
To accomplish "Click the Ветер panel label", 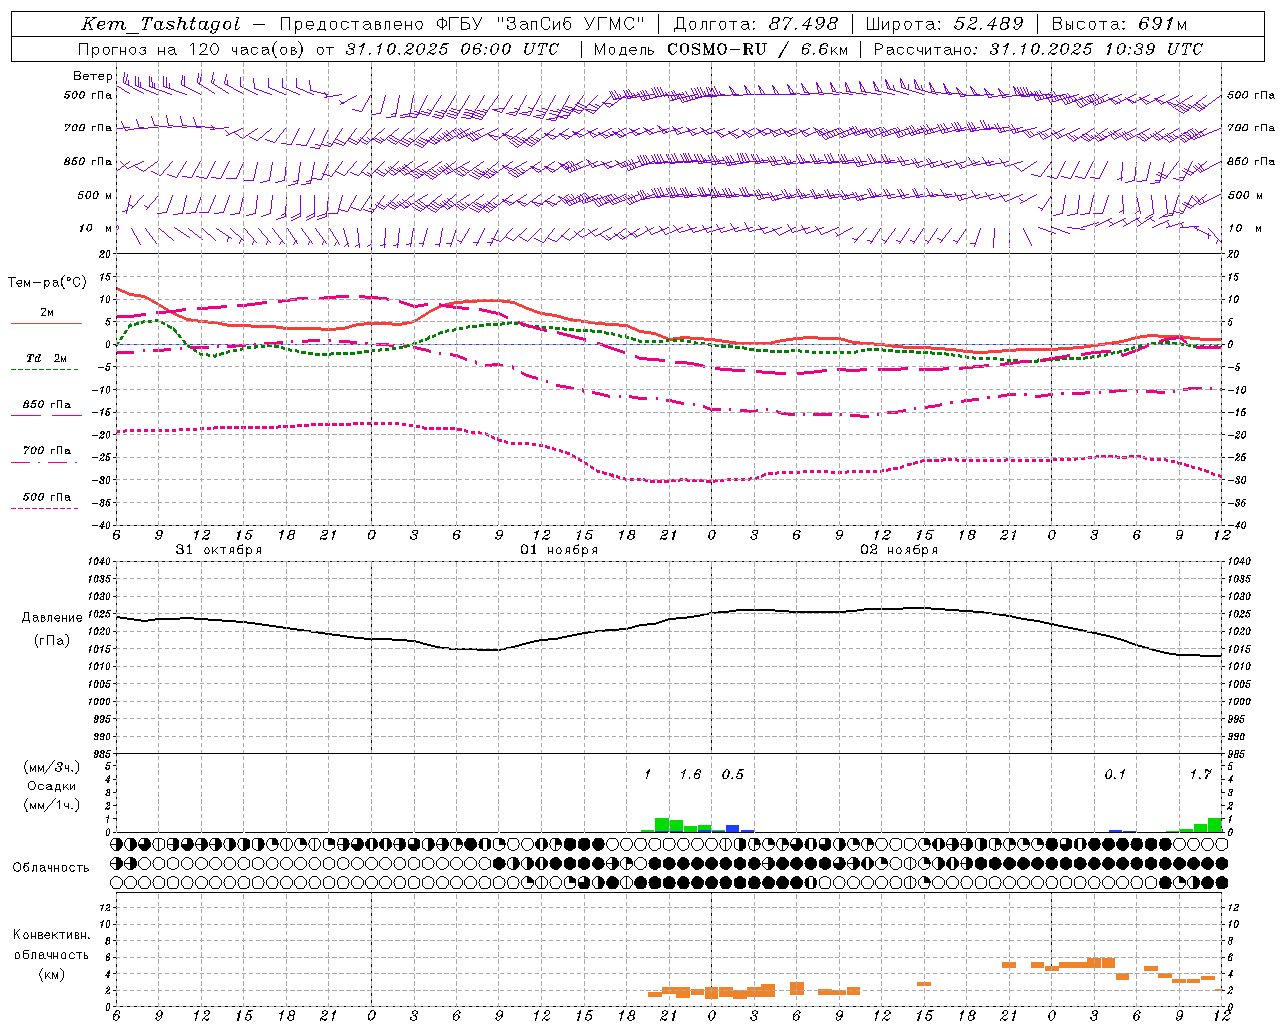I will click(92, 76).
